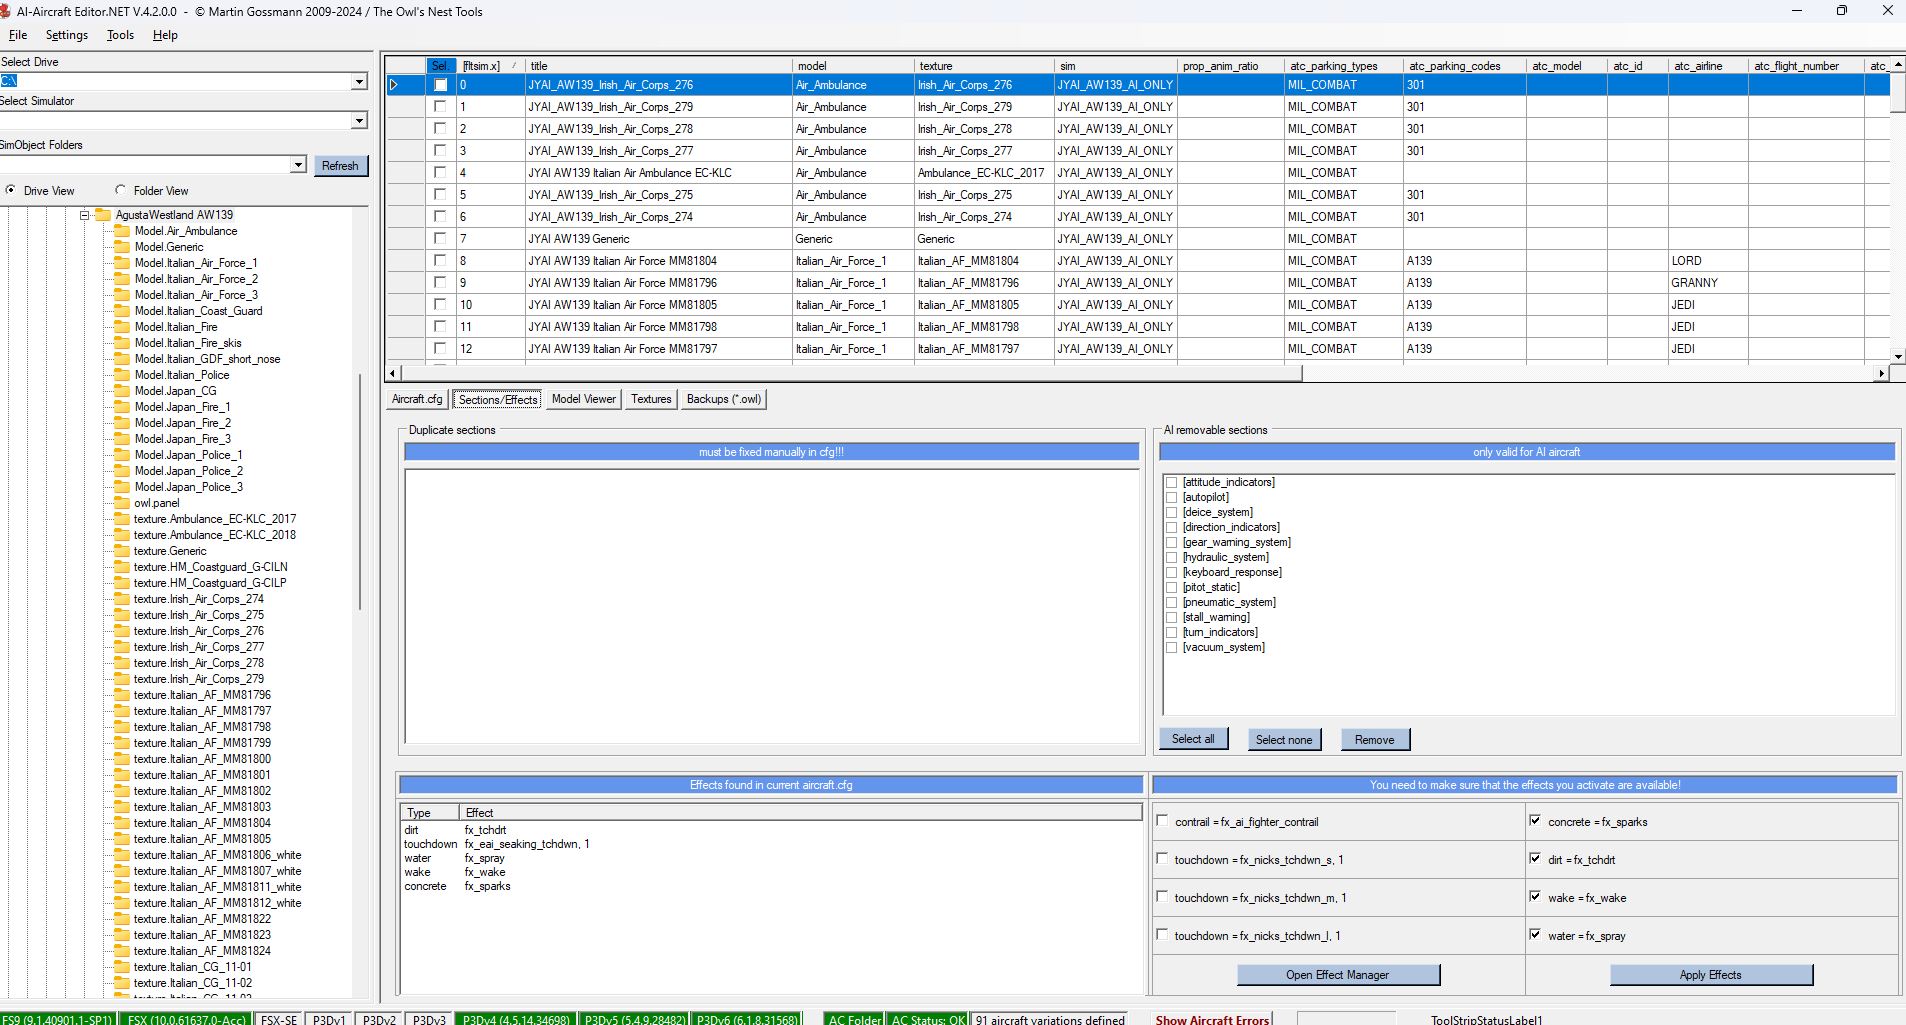Switch to the Aircraft.cfg tab

pos(417,399)
